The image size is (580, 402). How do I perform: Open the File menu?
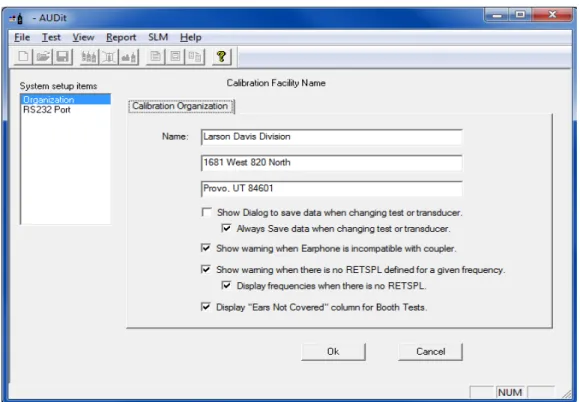pyautogui.click(x=22, y=37)
